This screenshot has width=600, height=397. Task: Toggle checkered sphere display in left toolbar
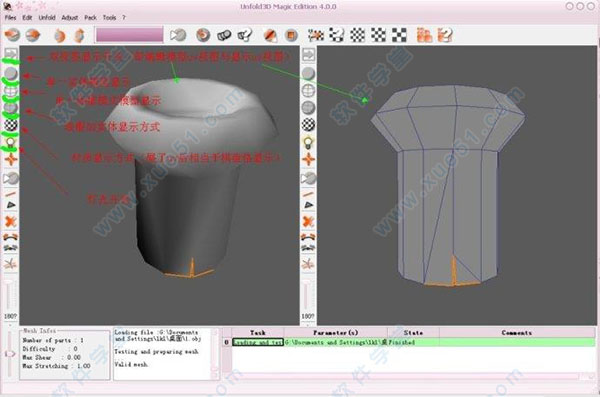(11, 125)
